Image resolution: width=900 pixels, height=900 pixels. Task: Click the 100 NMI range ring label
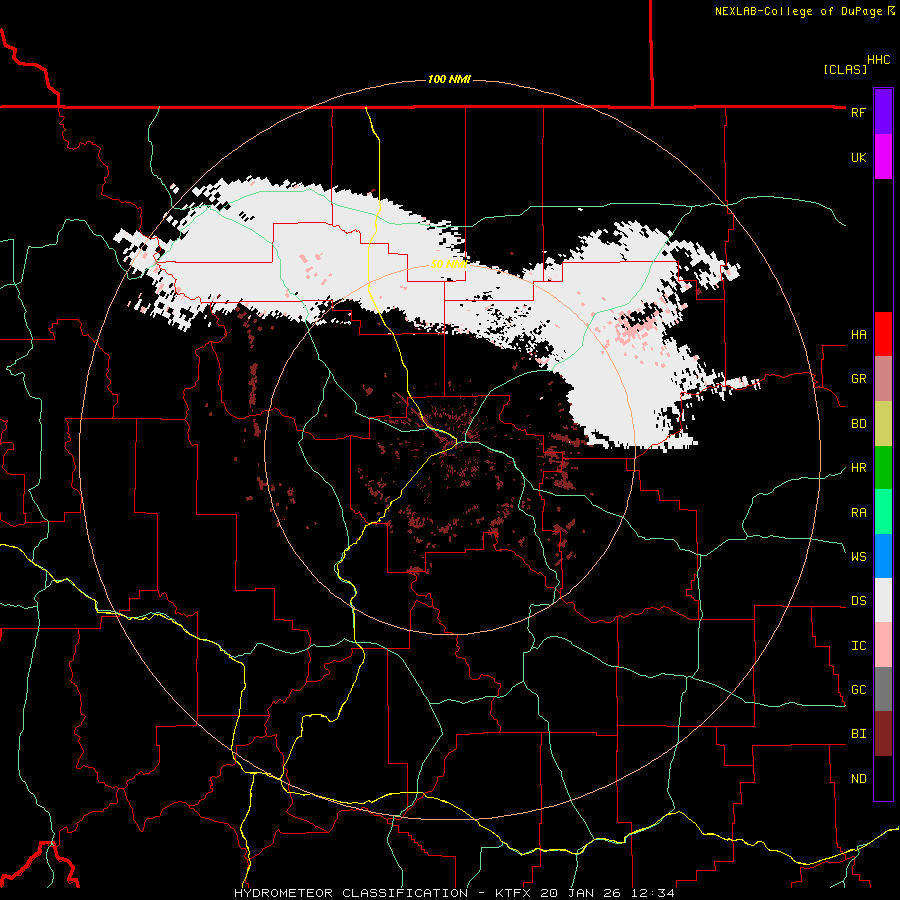pos(449,79)
